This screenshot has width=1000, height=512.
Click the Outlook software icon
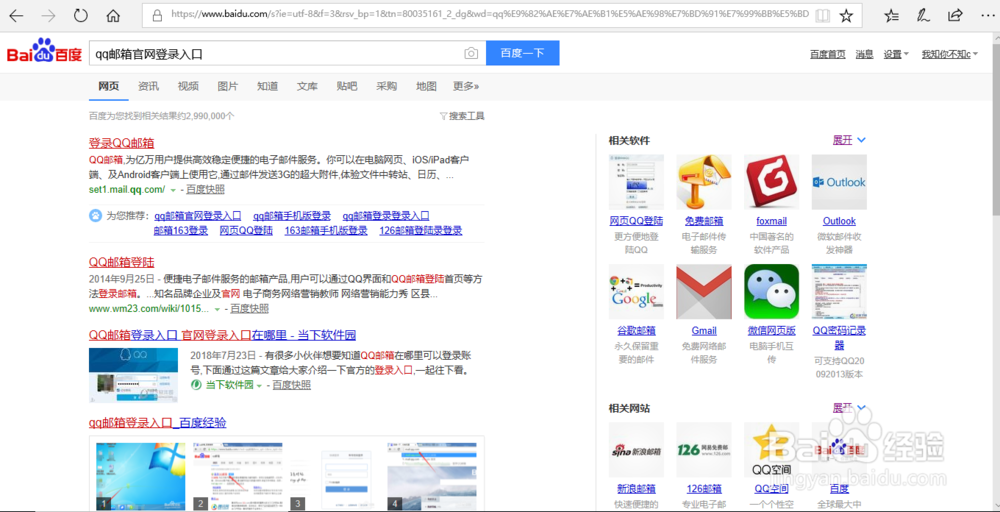click(x=839, y=182)
